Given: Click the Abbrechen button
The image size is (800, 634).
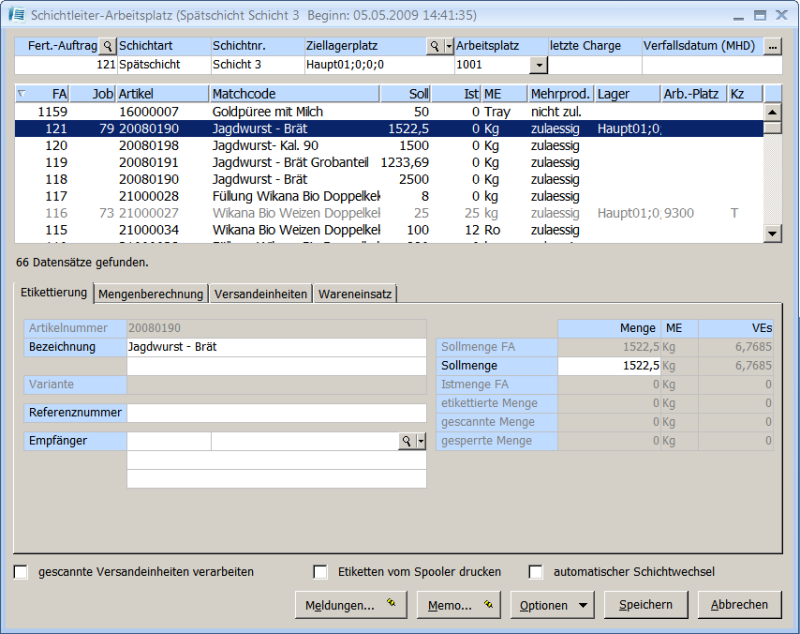Looking at the screenshot, I should pos(739,605).
